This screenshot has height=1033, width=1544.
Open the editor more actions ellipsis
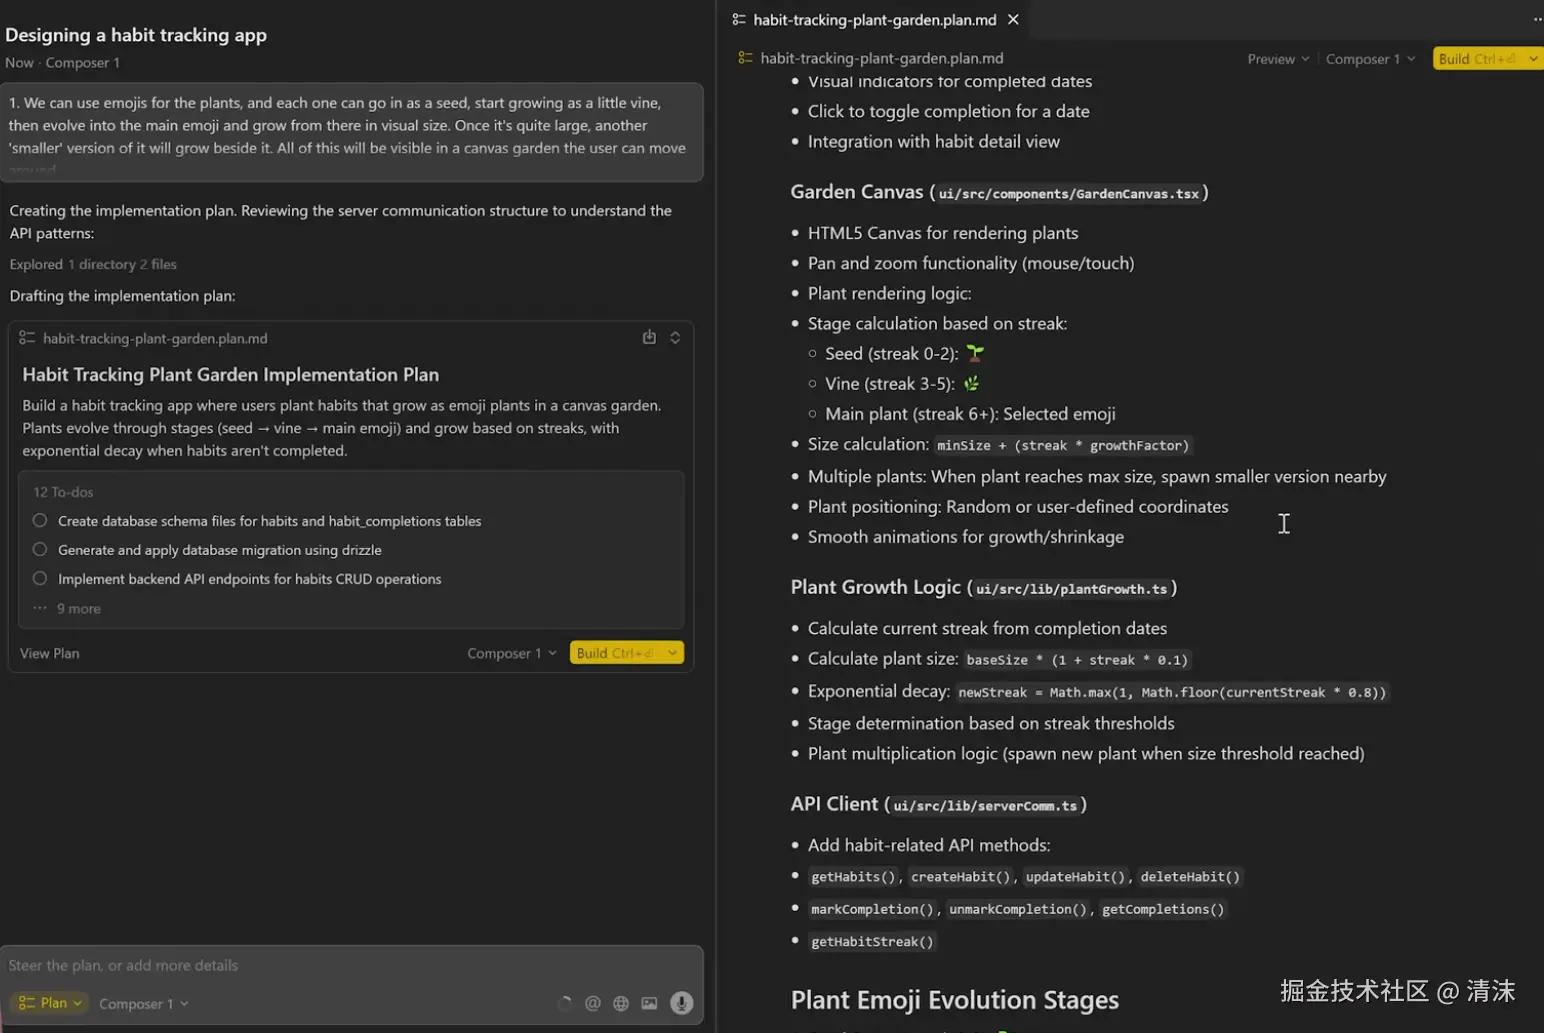(1537, 19)
